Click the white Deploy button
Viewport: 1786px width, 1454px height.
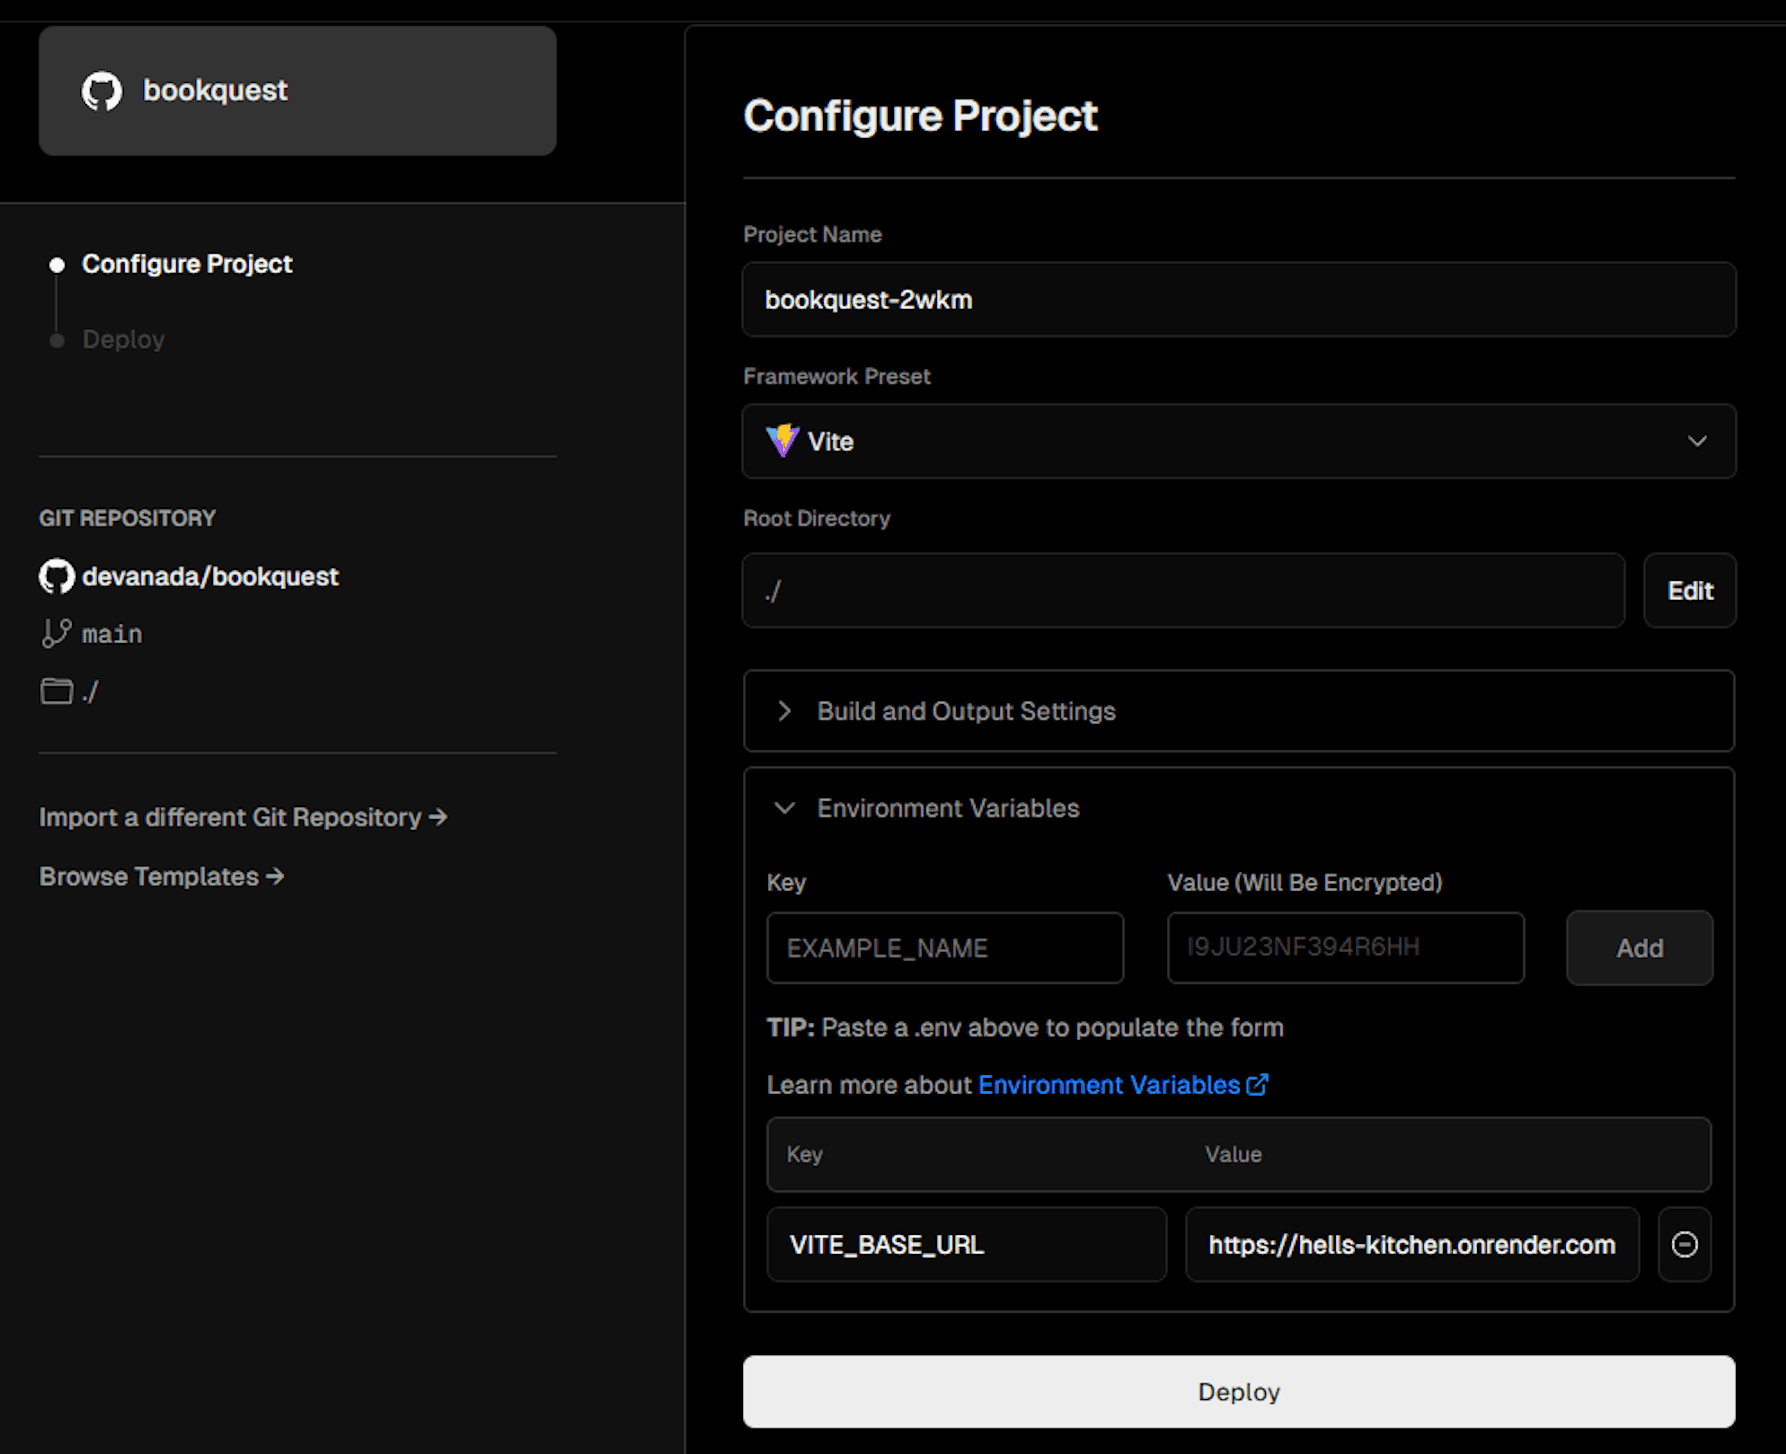pos(1238,1391)
